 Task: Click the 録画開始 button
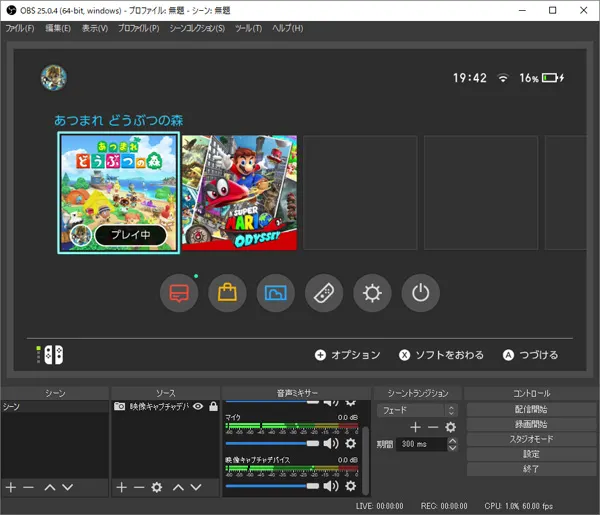[529, 424]
